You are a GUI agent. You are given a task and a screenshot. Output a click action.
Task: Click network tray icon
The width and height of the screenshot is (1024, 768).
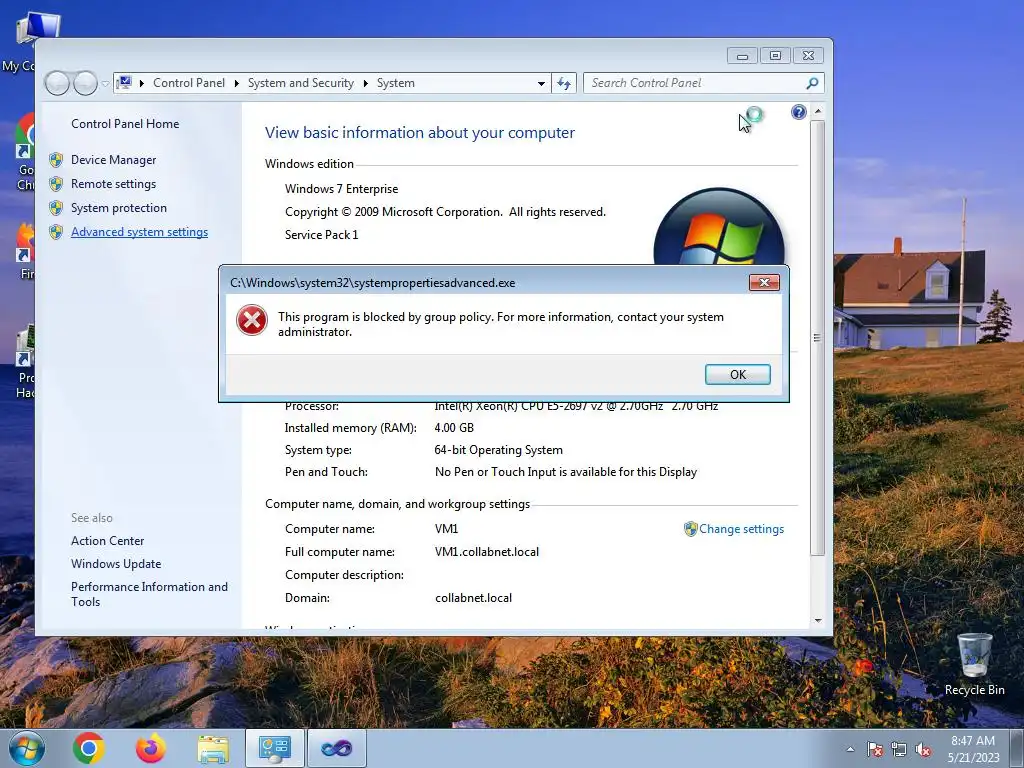coord(899,750)
